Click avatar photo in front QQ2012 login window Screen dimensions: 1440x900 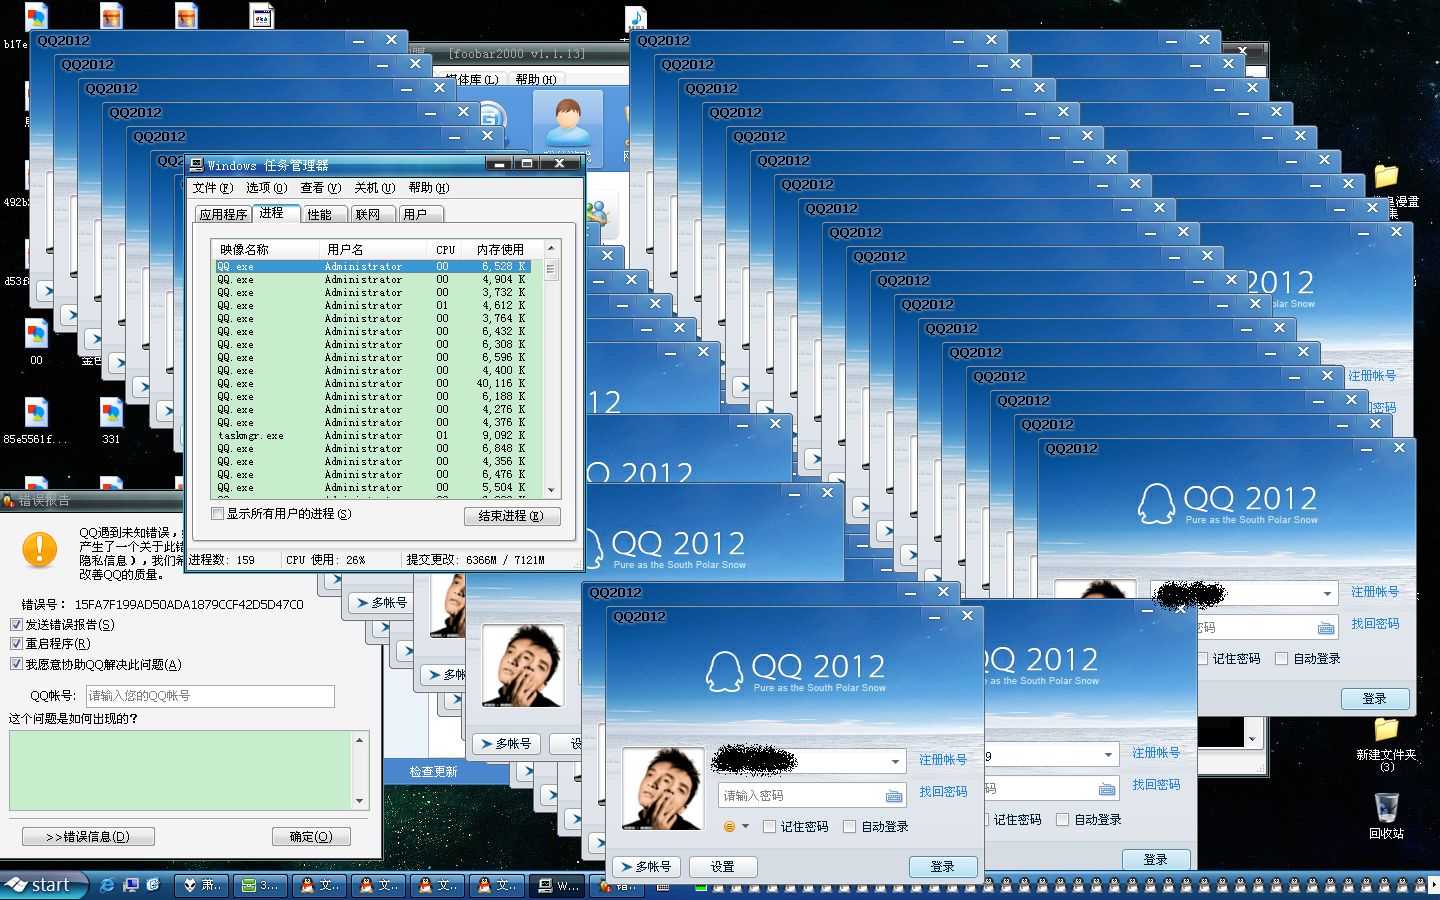663,788
